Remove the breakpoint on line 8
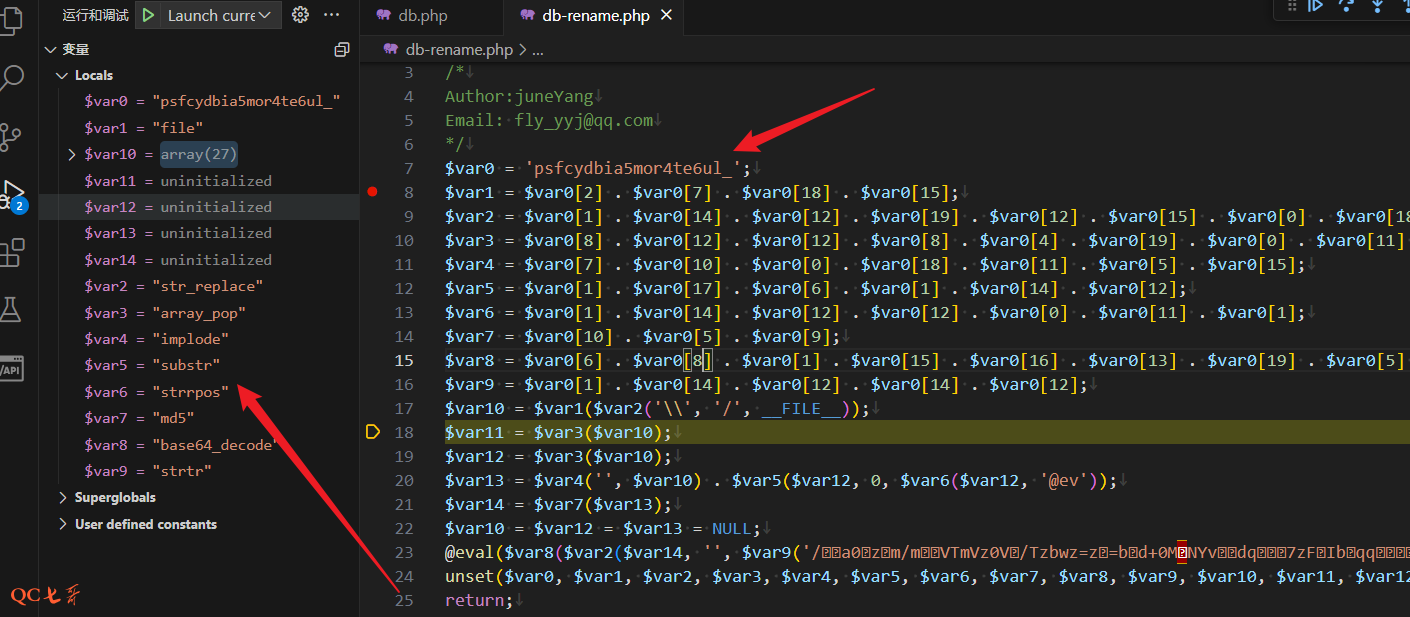This screenshot has width=1410, height=617. tap(373, 192)
